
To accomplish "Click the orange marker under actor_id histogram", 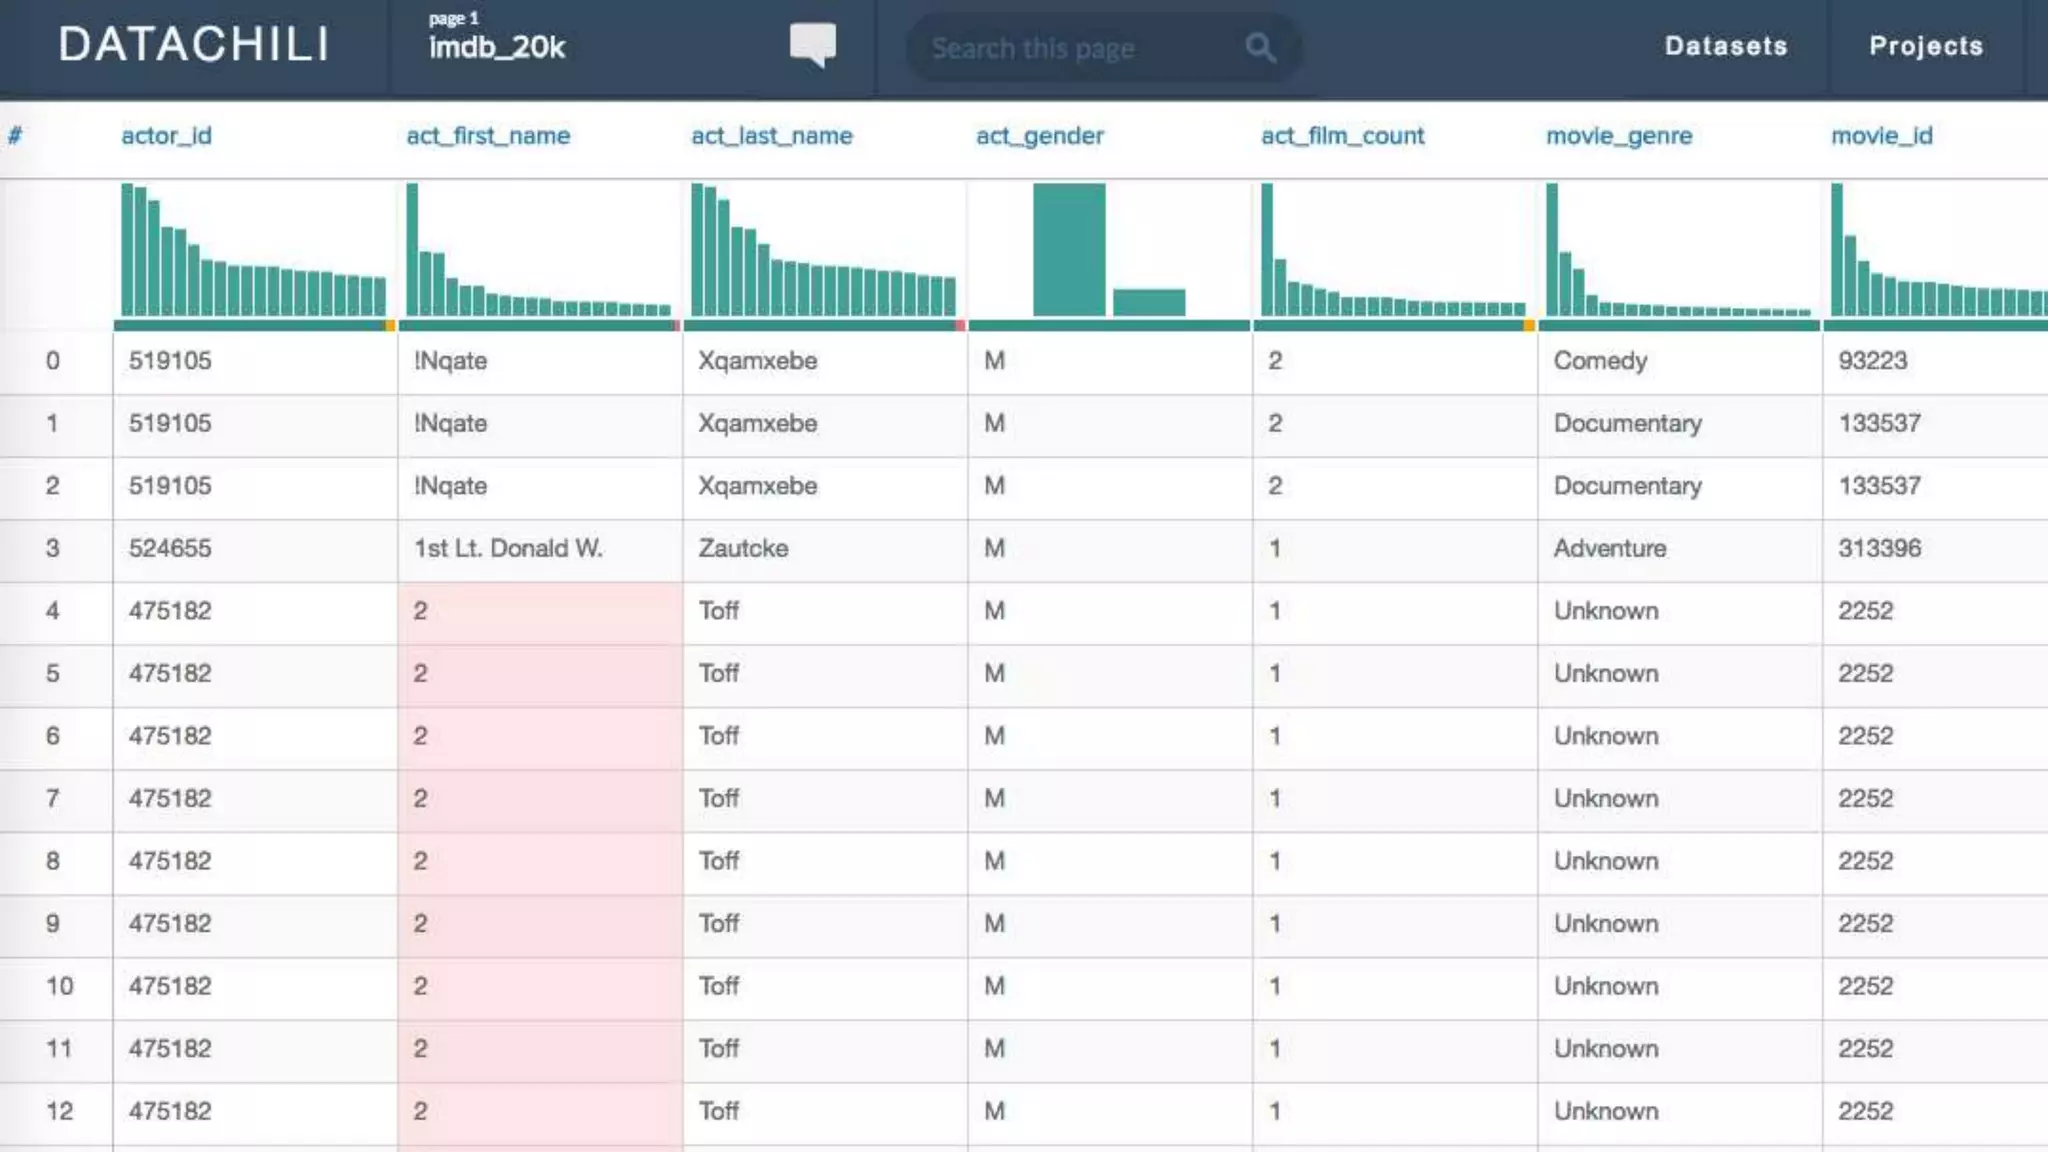I will pos(390,325).
